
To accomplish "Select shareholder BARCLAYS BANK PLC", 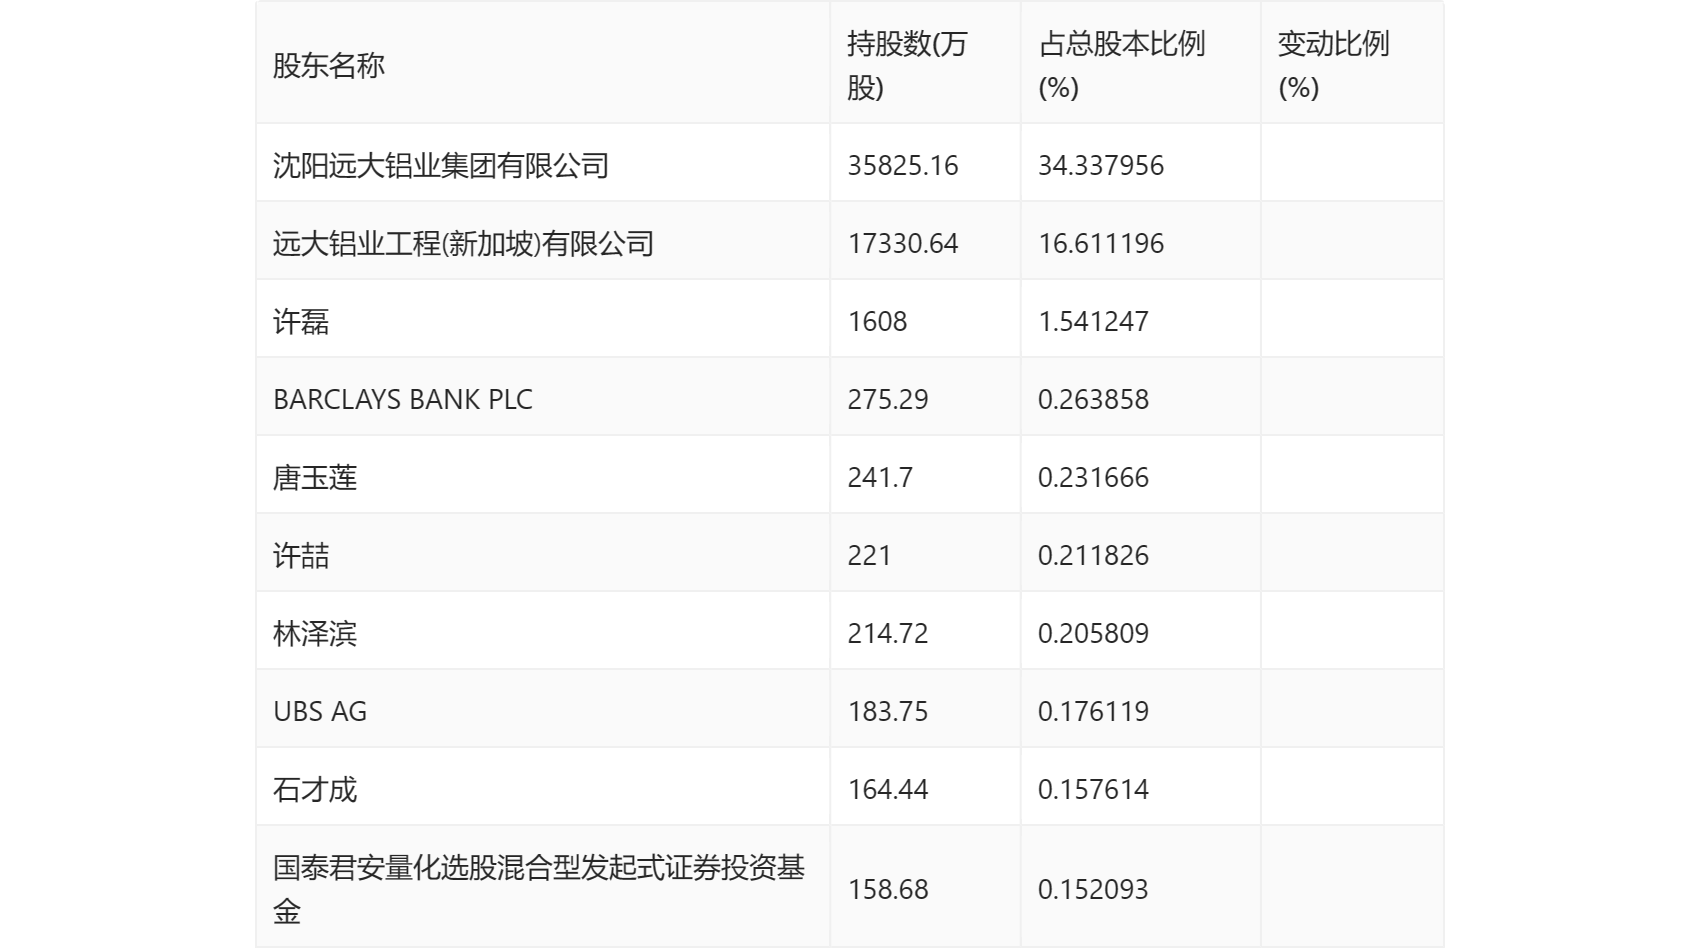I will 403,399.
